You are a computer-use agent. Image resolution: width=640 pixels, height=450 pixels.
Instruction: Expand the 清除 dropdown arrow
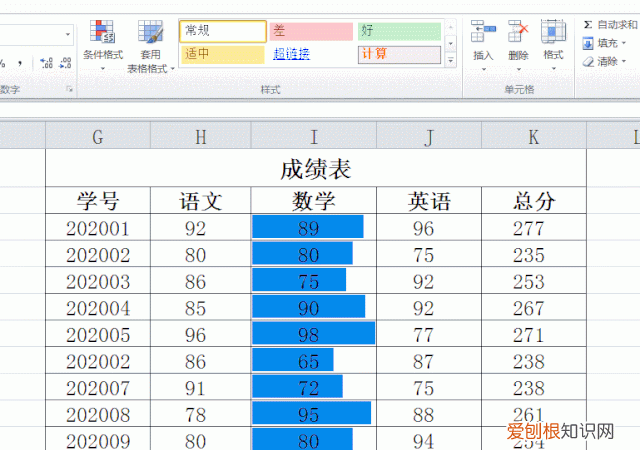pyautogui.click(x=624, y=62)
